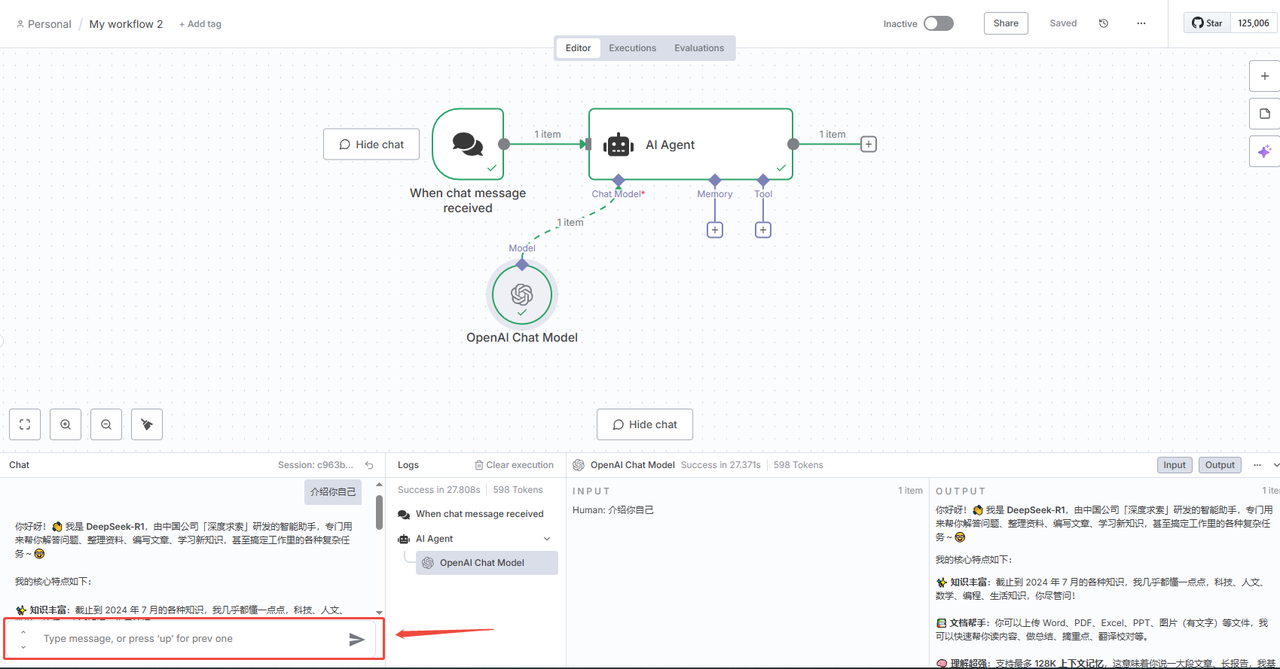
Task: Click the 'Success in 27.371s' status text
Action: pyautogui.click(x=721, y=465)
